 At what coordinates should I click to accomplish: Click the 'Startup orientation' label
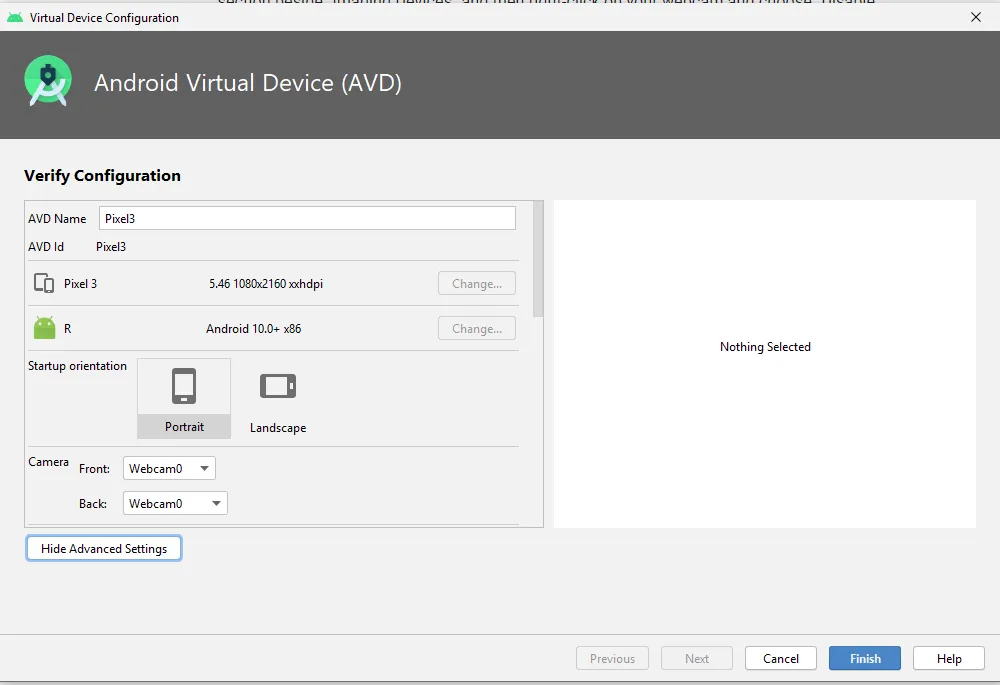77,365
